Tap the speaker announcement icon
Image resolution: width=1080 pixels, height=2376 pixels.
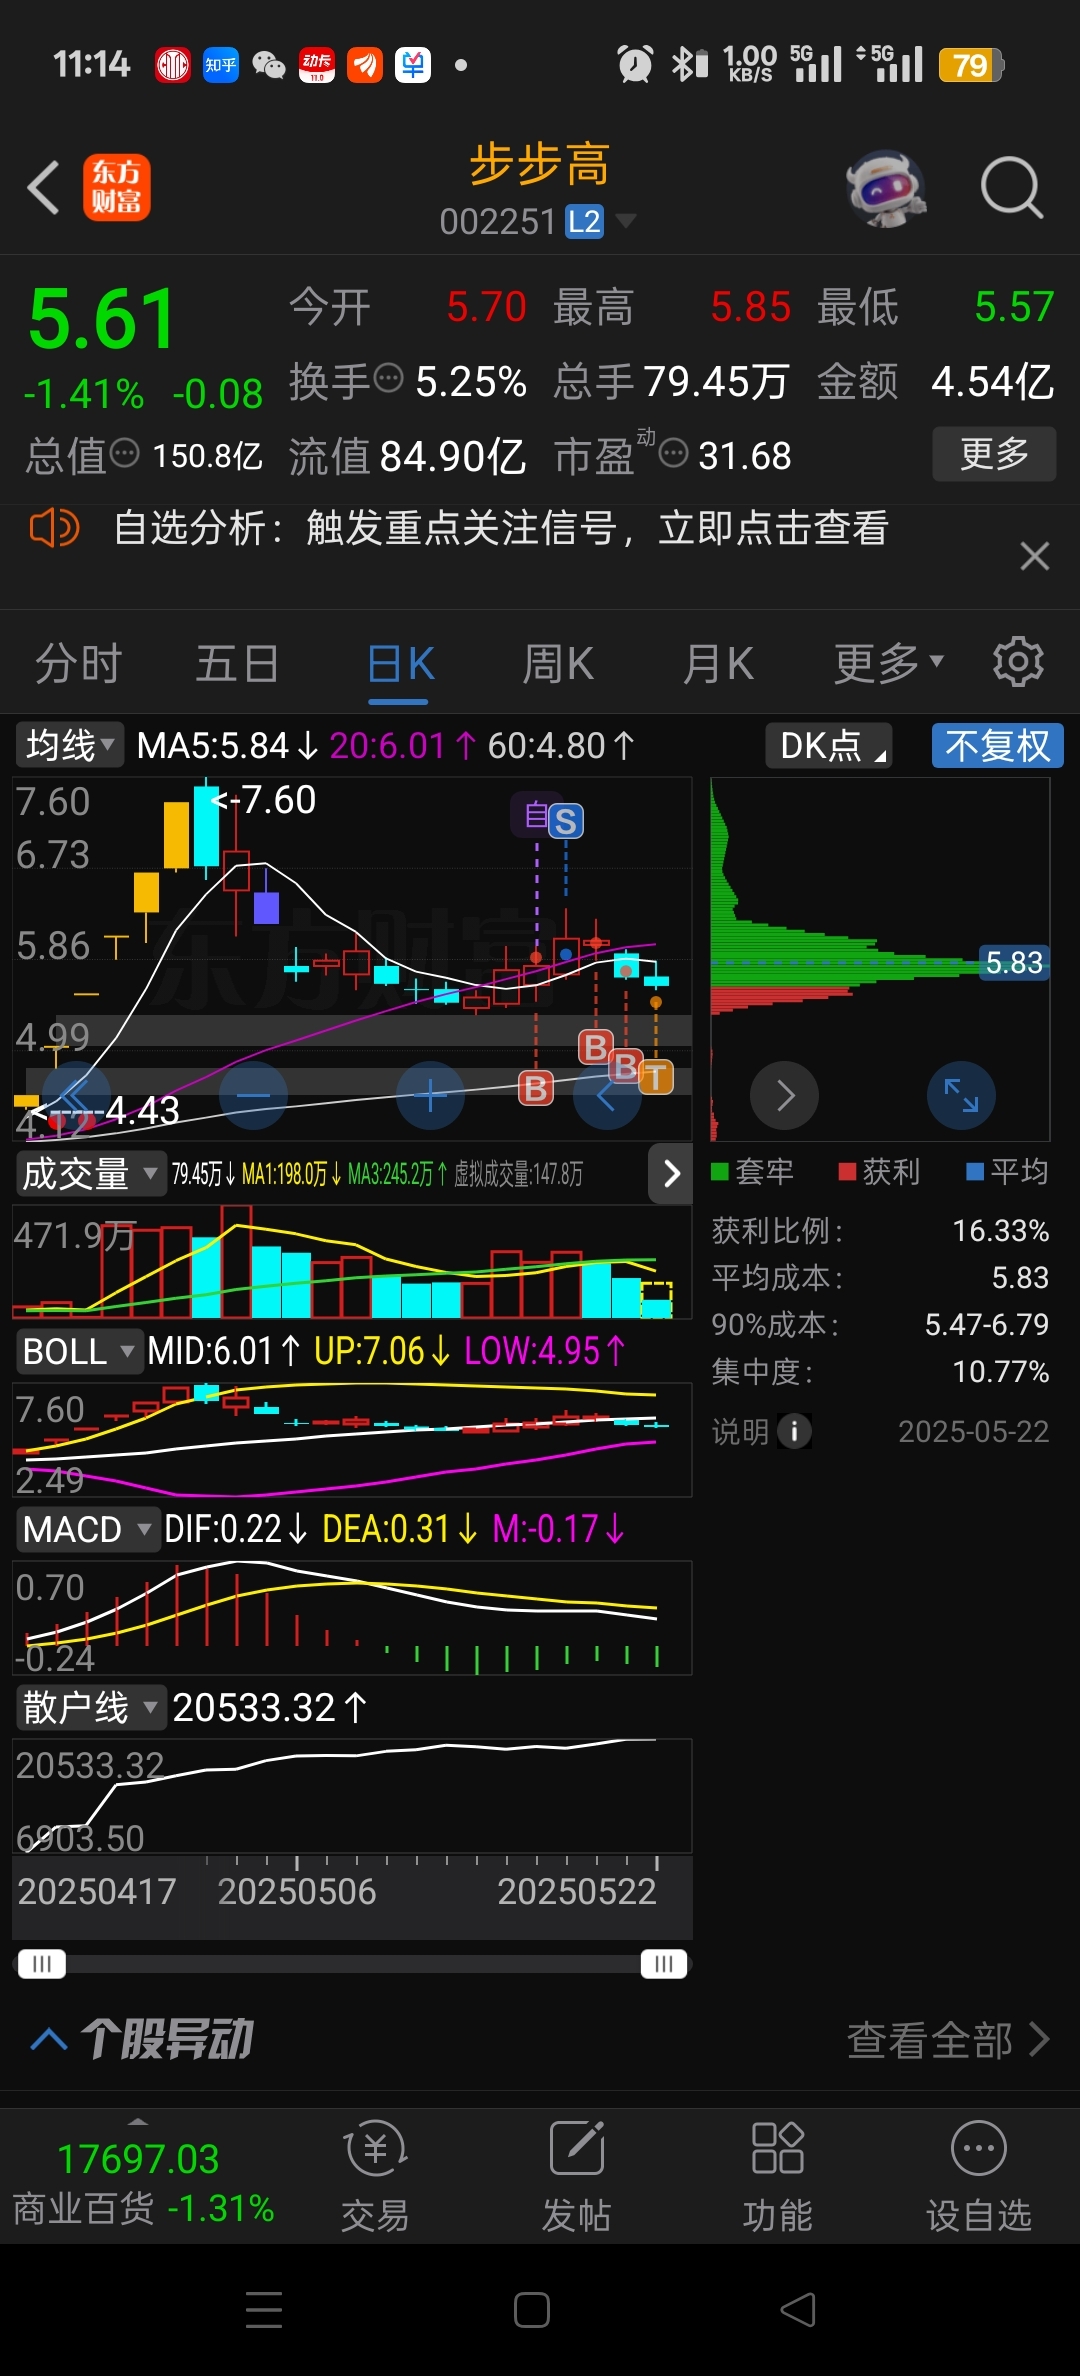click(x=54, y=527)
